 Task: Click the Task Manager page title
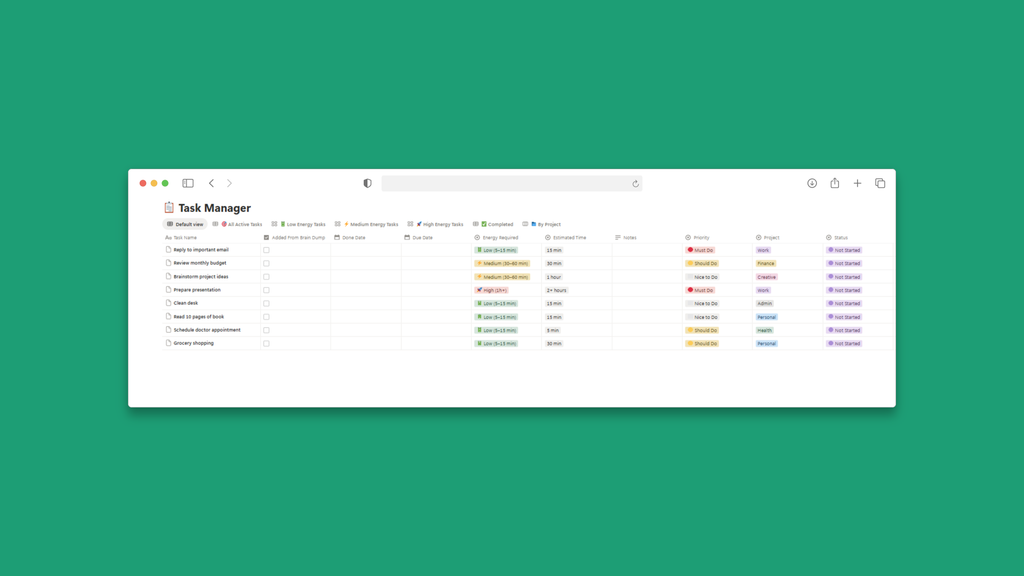click(214, 208)
